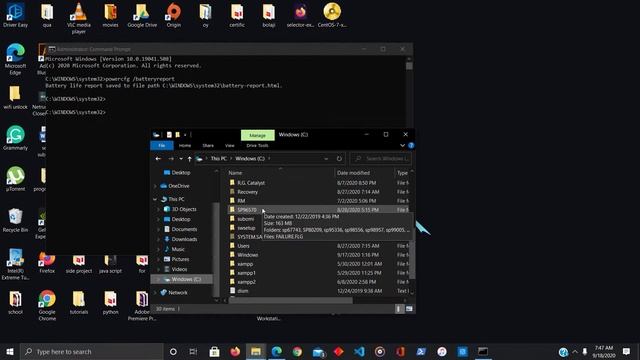
Task: Open the Grammarly desktop shortcut
Action: 16,138
